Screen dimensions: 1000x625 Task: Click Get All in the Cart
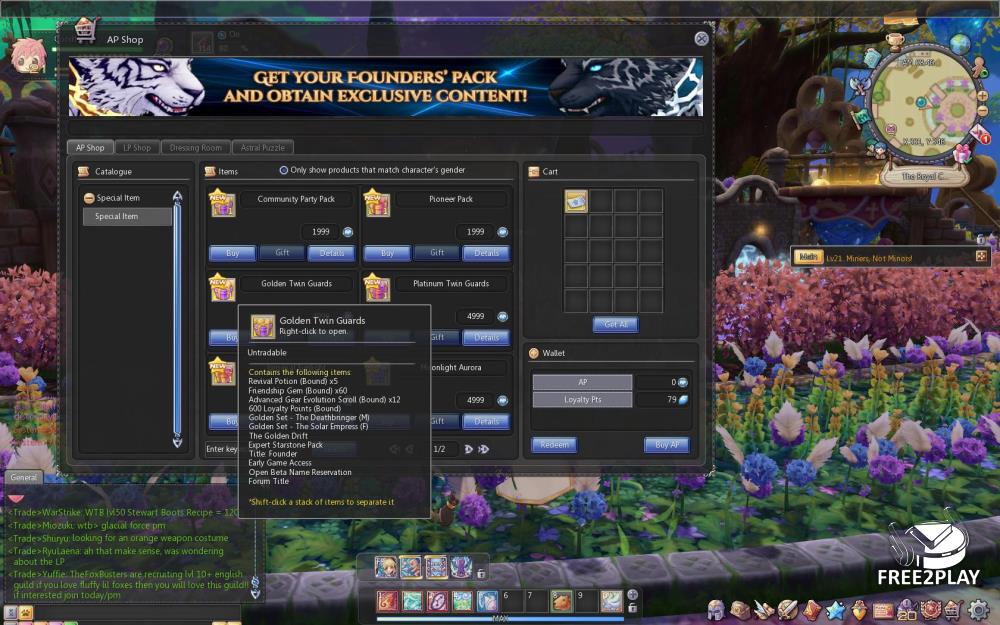tap(615, 324)
